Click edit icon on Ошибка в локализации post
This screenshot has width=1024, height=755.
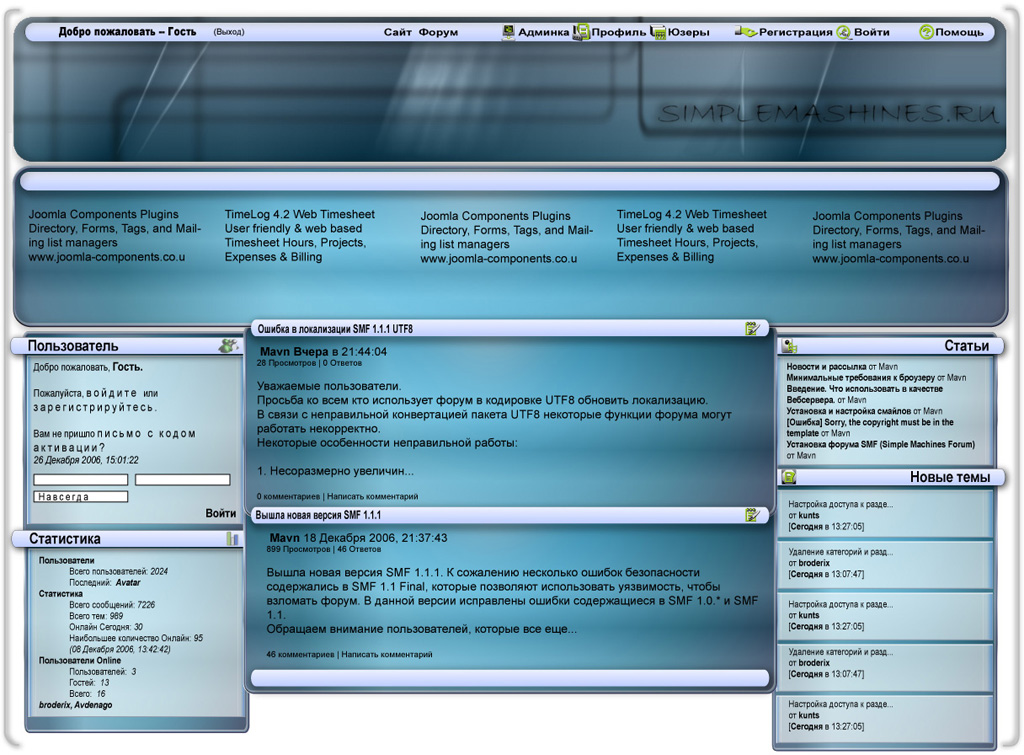click(752, 329)
